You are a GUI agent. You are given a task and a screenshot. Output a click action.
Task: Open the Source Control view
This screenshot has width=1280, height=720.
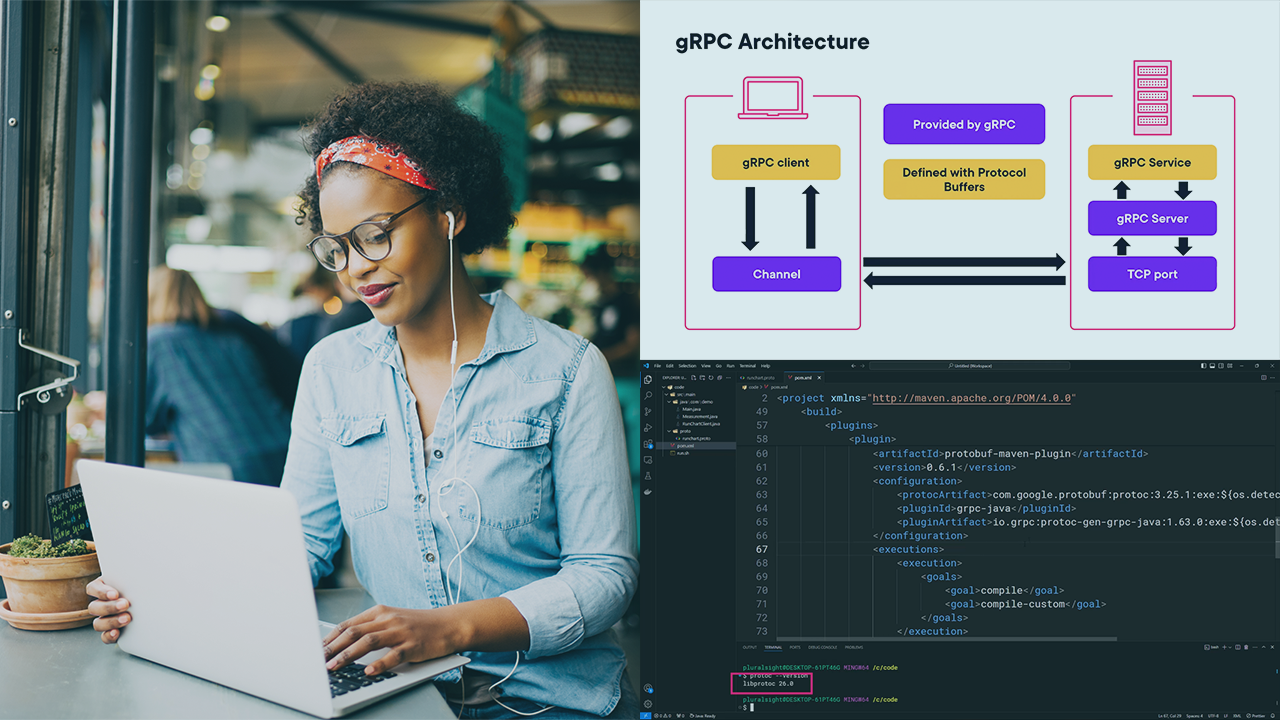648,412
